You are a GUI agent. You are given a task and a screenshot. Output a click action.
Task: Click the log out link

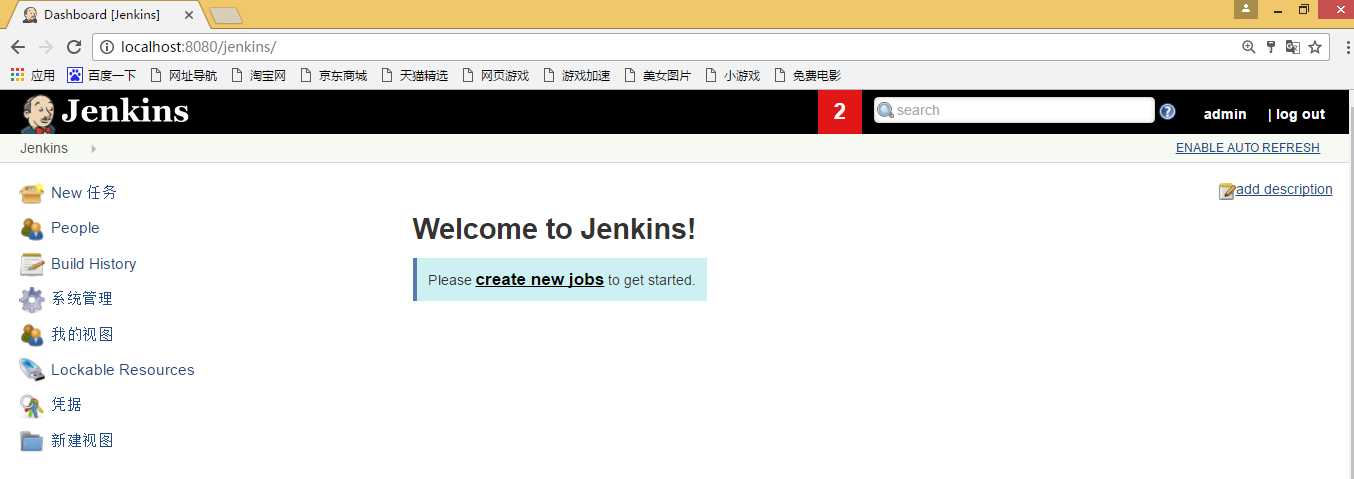coord(1300,114)
